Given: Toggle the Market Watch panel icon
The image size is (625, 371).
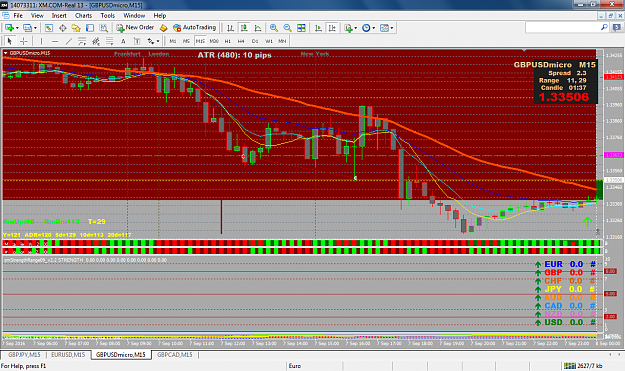Looking at the screenshot, I should coord(49,28).
